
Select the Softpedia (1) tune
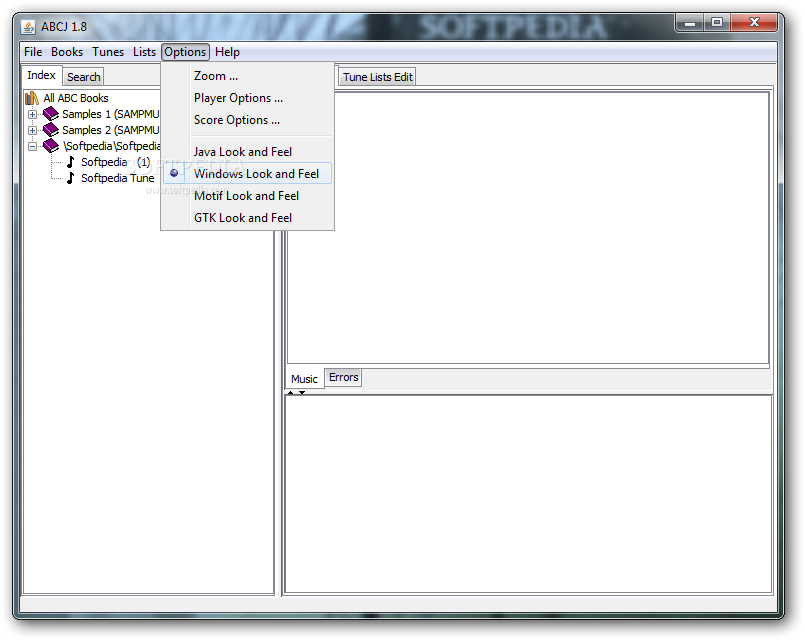click(116, 162)
